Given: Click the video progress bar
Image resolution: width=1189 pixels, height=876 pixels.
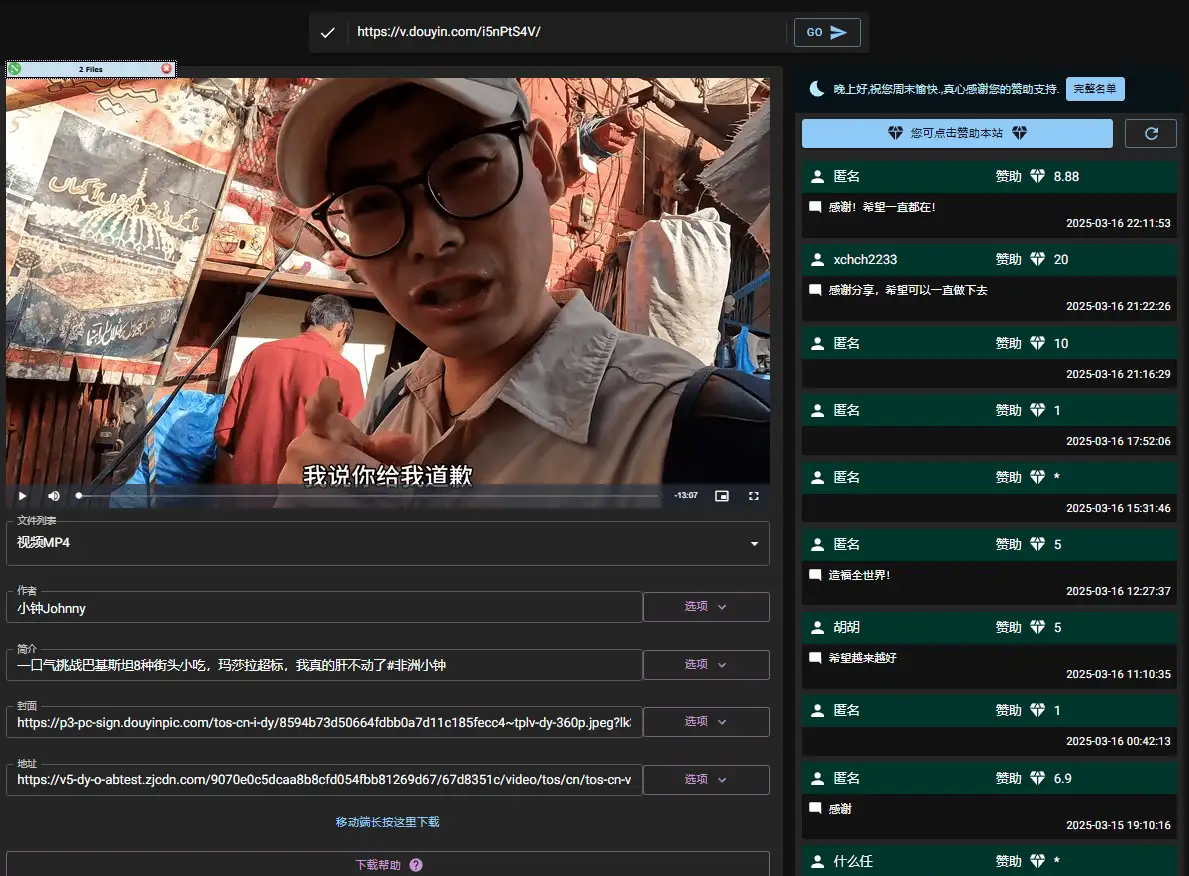Looking at the screenshot, I should [x=368, y=496].
